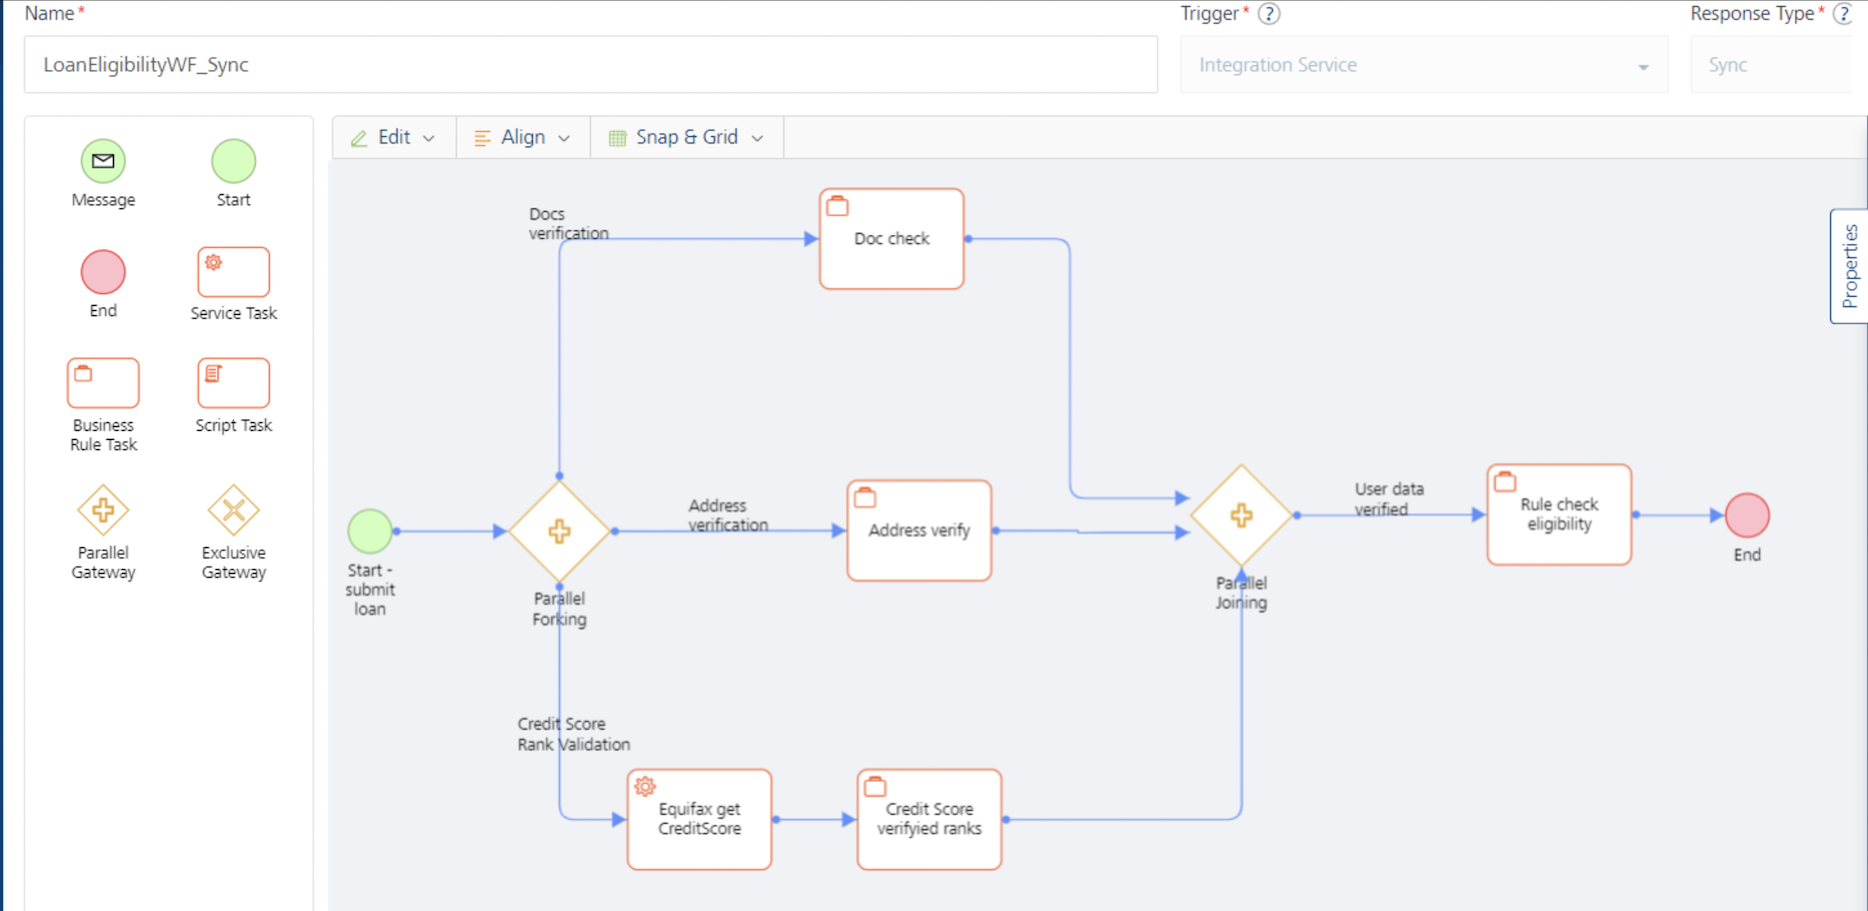This screenshot has height=911, width=1868.
Task: Pick the Start event from palette
Action: point(233,161)
